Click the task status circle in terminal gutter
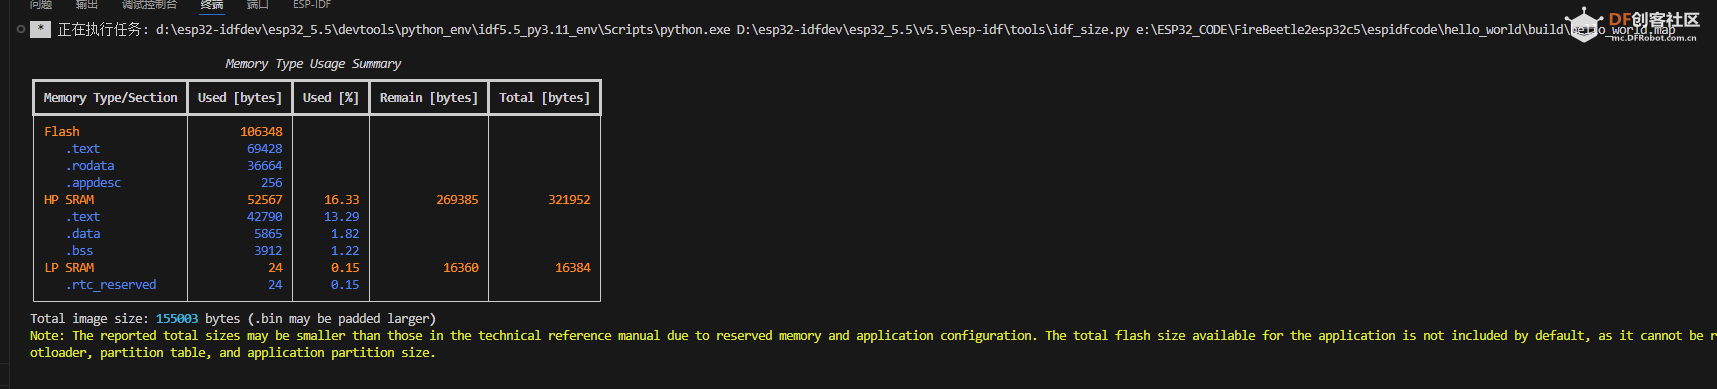The width and height of the screenshot is (1717, 389). pos(21,29)
